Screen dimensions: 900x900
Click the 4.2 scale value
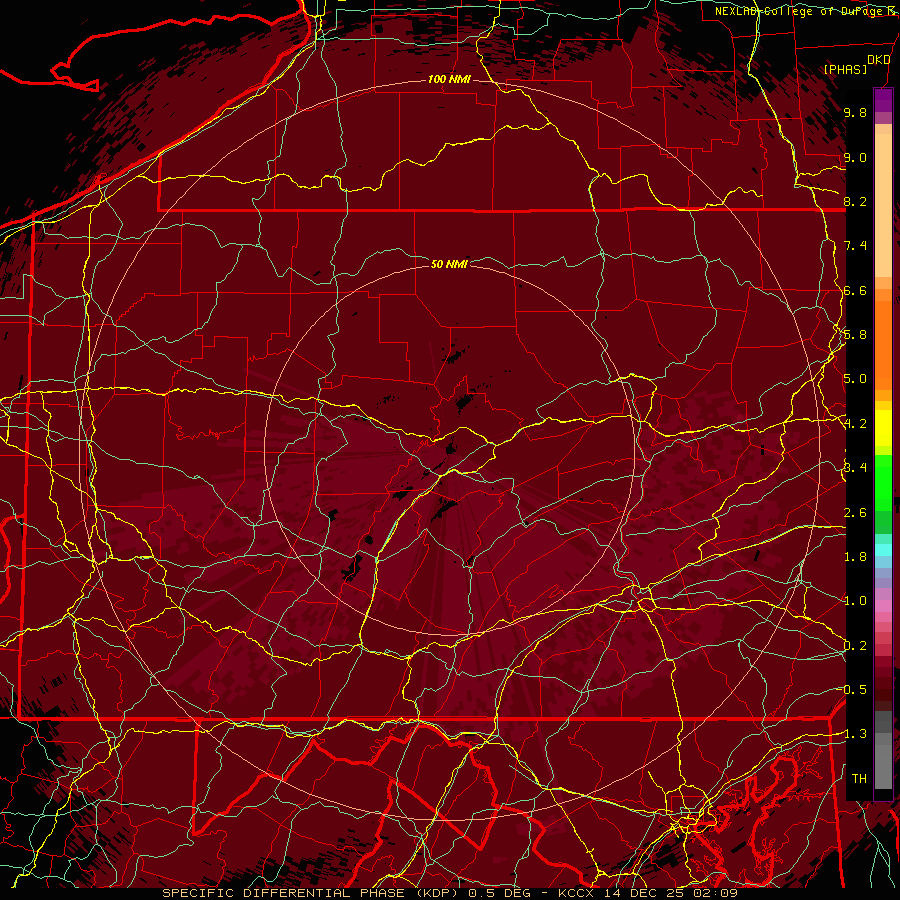[x=855, y=424]
